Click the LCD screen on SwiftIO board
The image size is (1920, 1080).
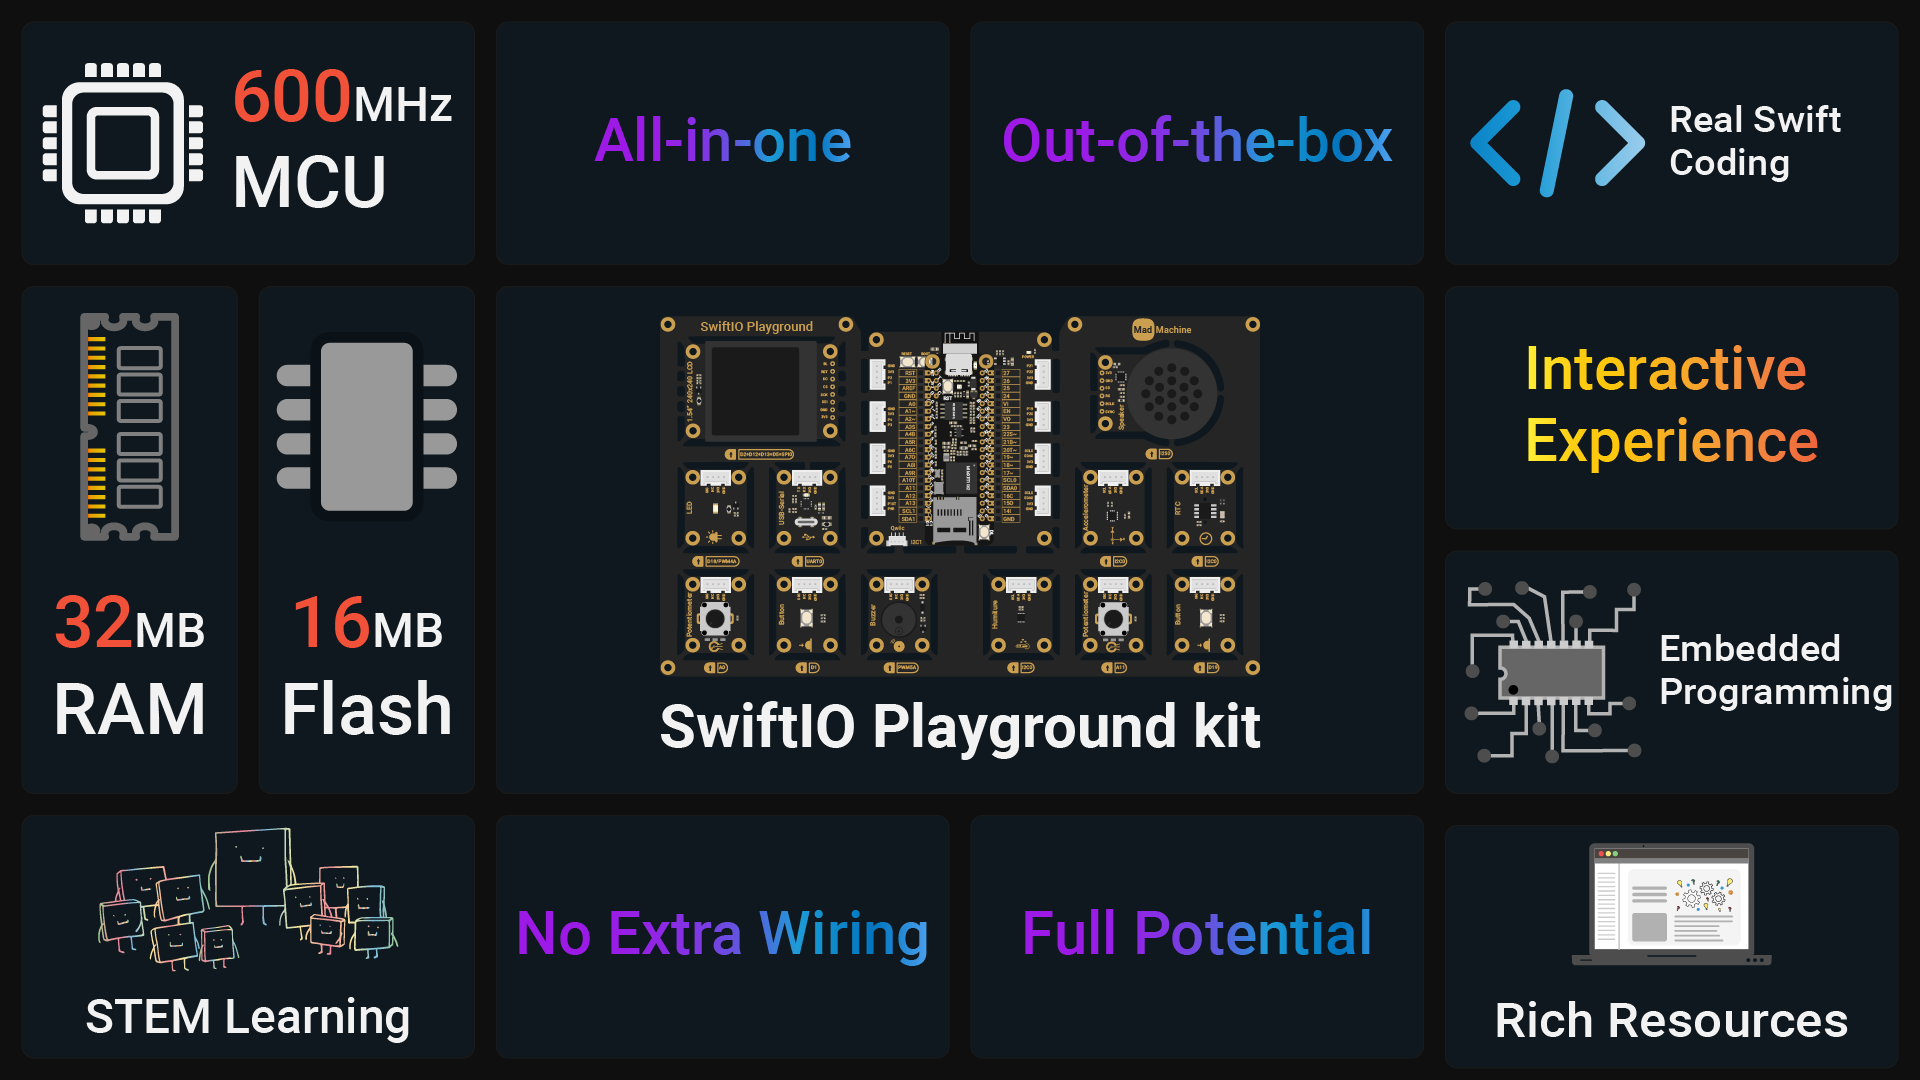(762, 391)
